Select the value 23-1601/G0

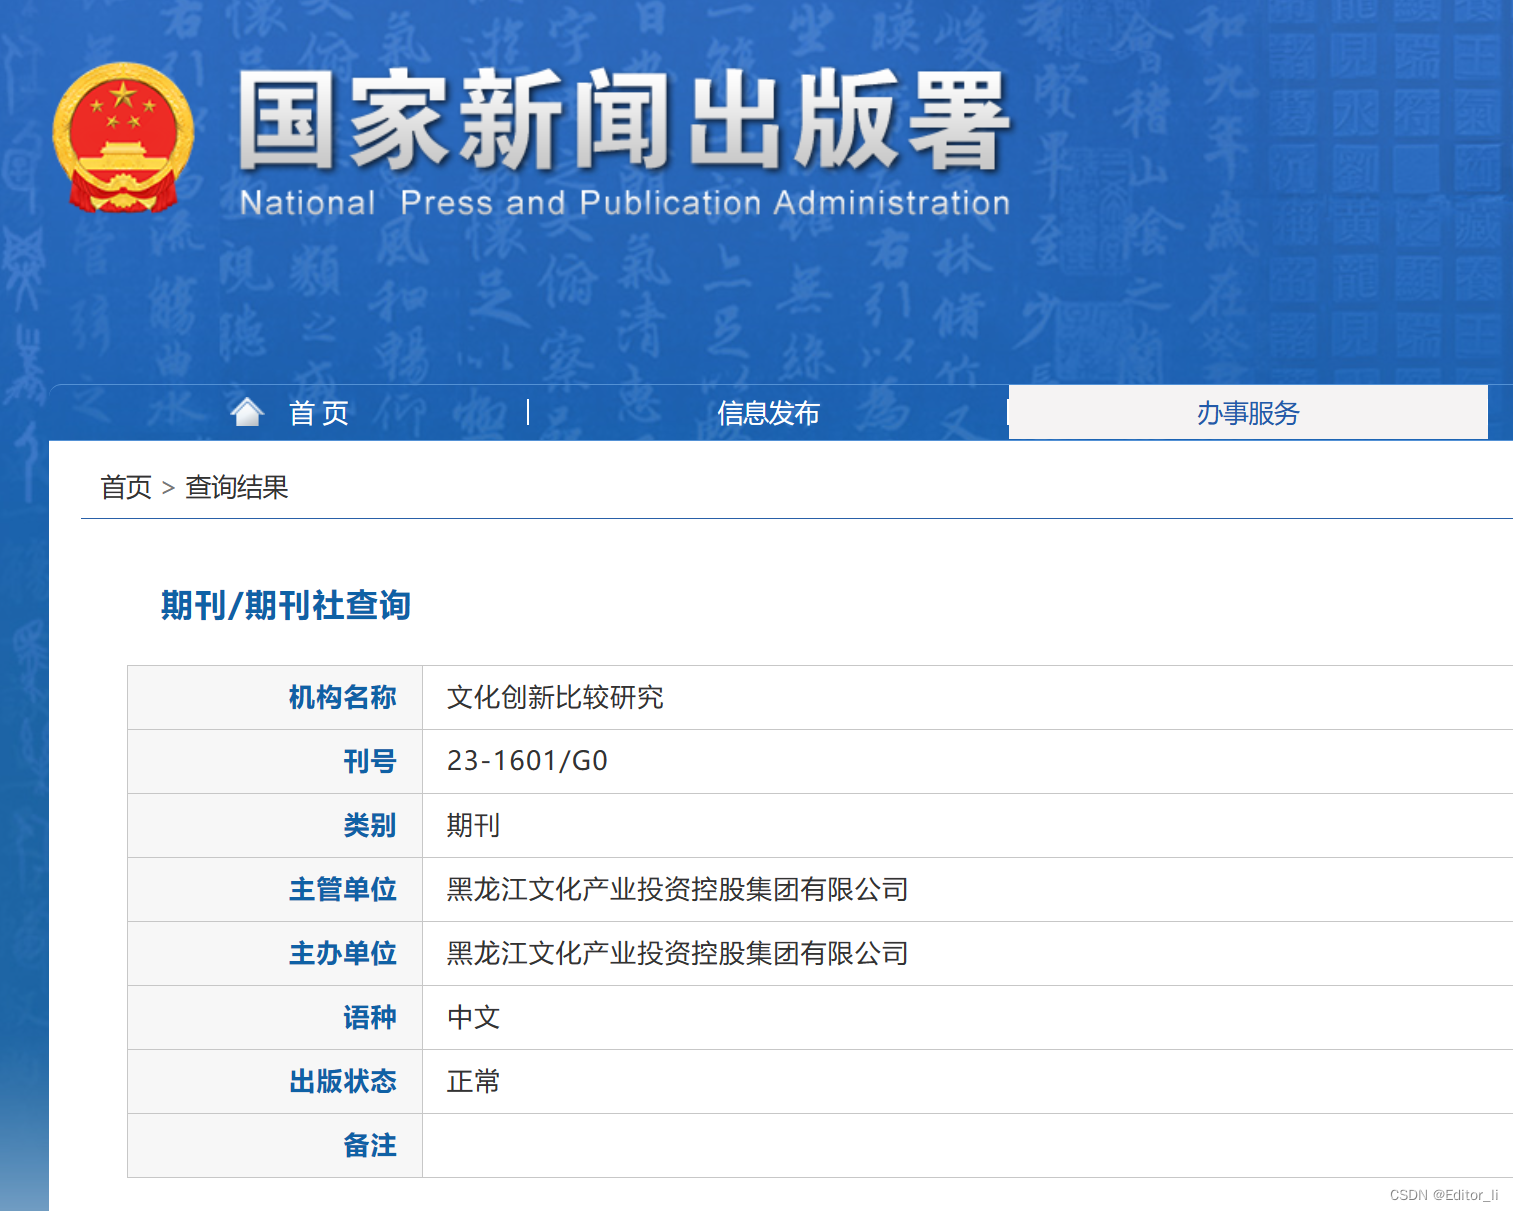(x=527, y=761)
